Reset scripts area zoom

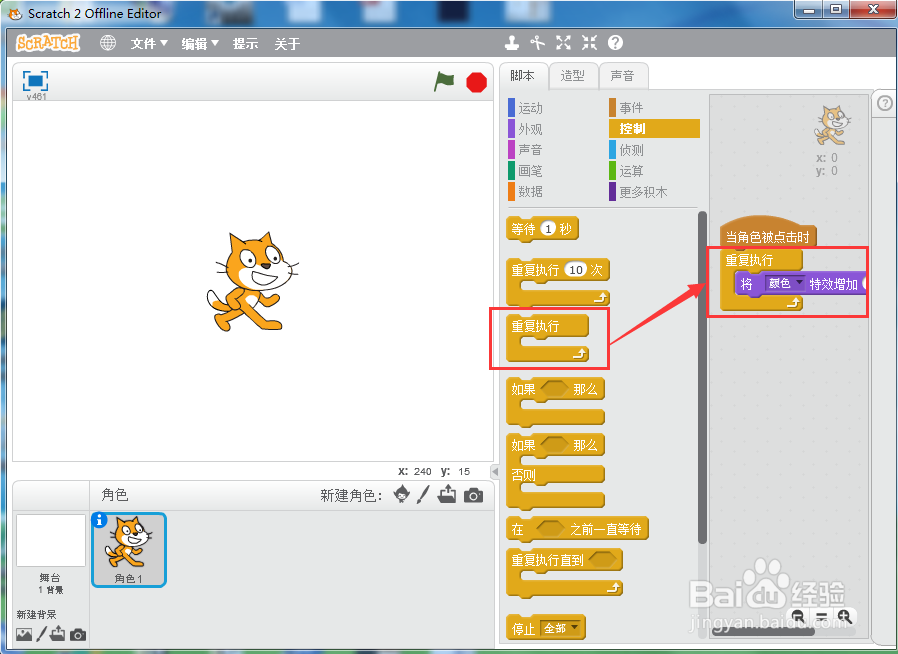point(821,616)
